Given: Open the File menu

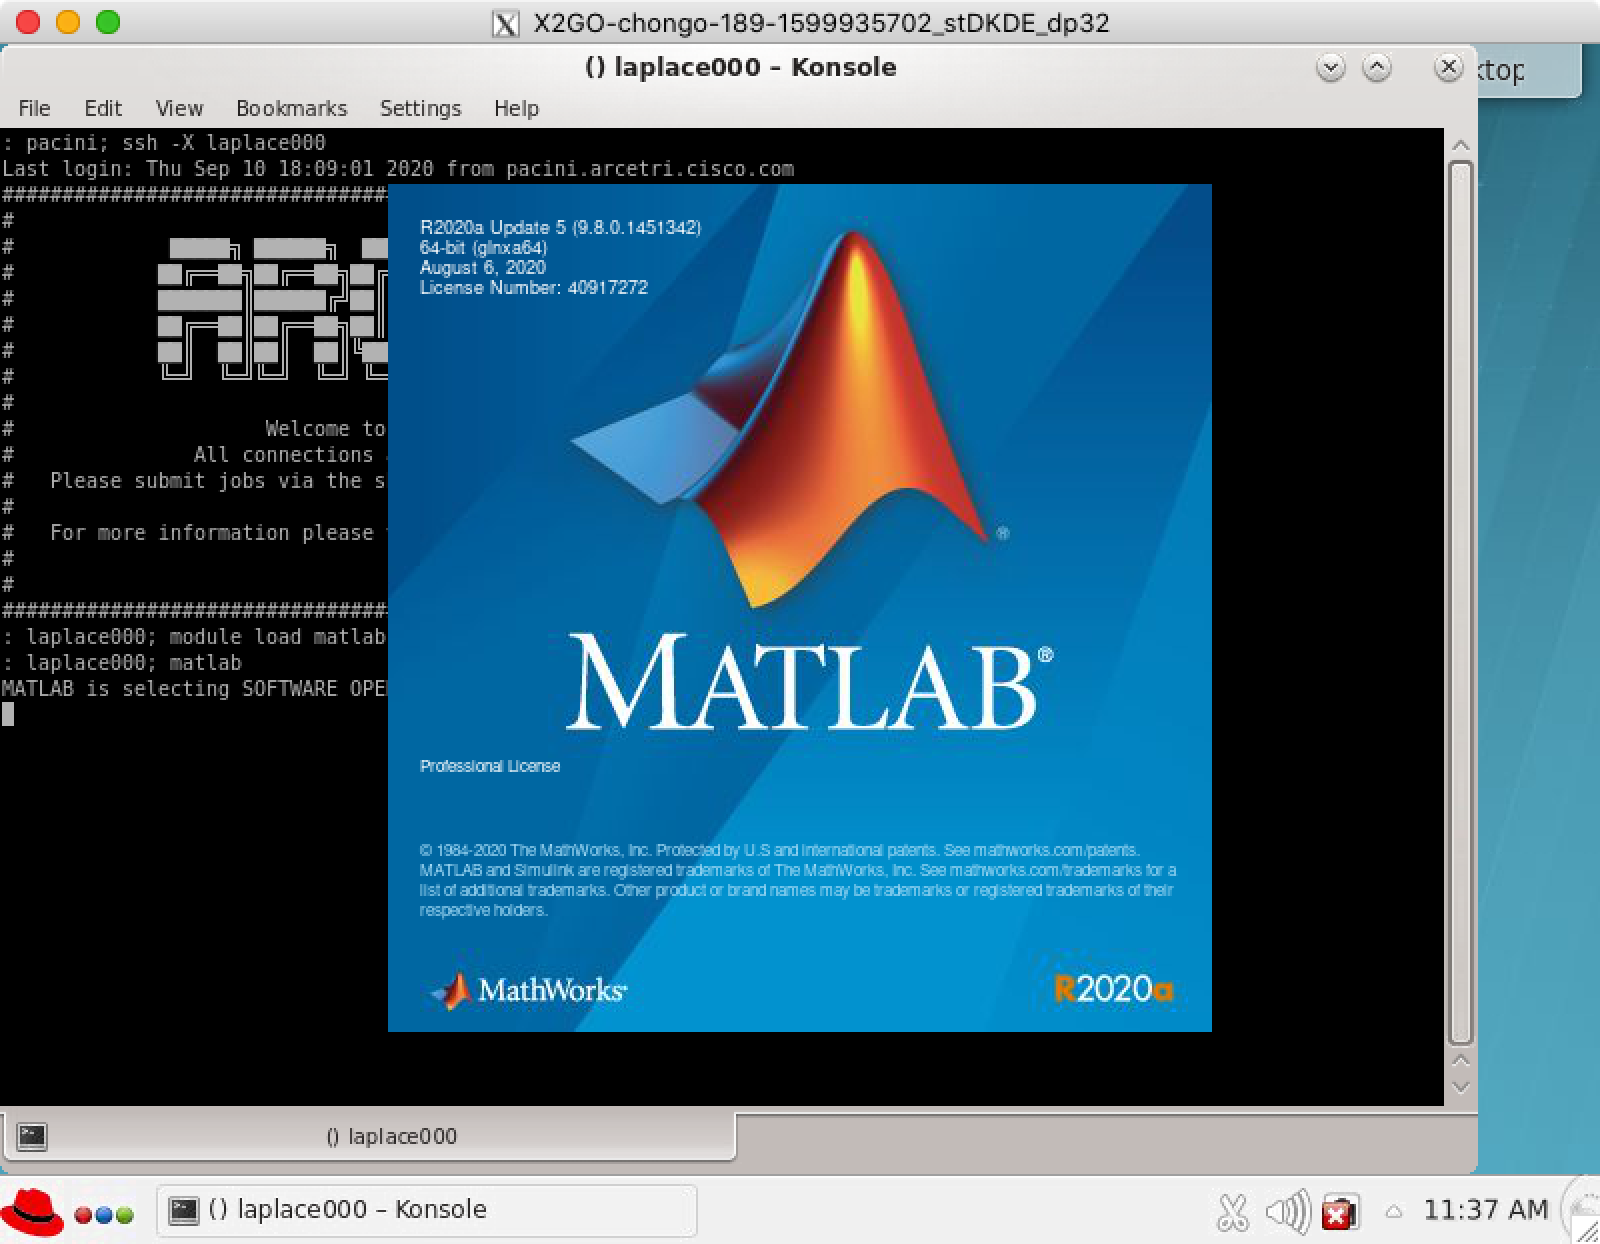Looking at the screenshot, I should point(34,108).
